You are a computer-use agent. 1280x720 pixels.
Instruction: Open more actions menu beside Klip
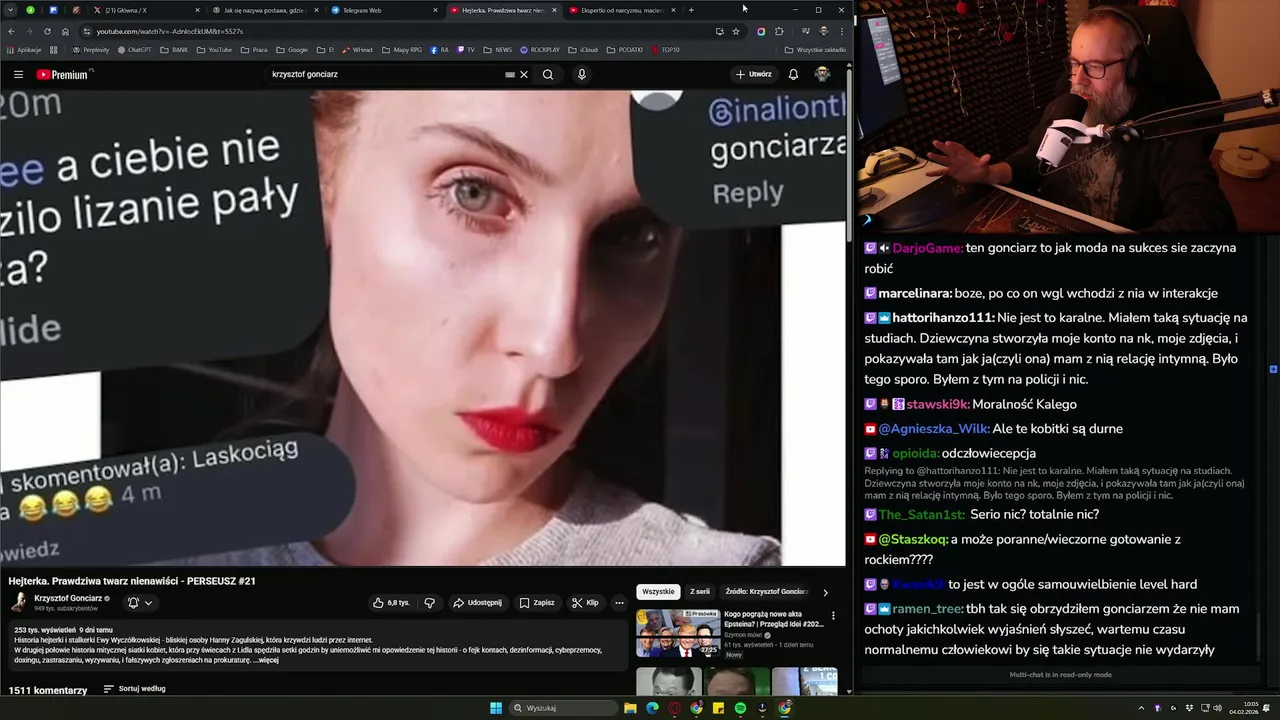619,603
